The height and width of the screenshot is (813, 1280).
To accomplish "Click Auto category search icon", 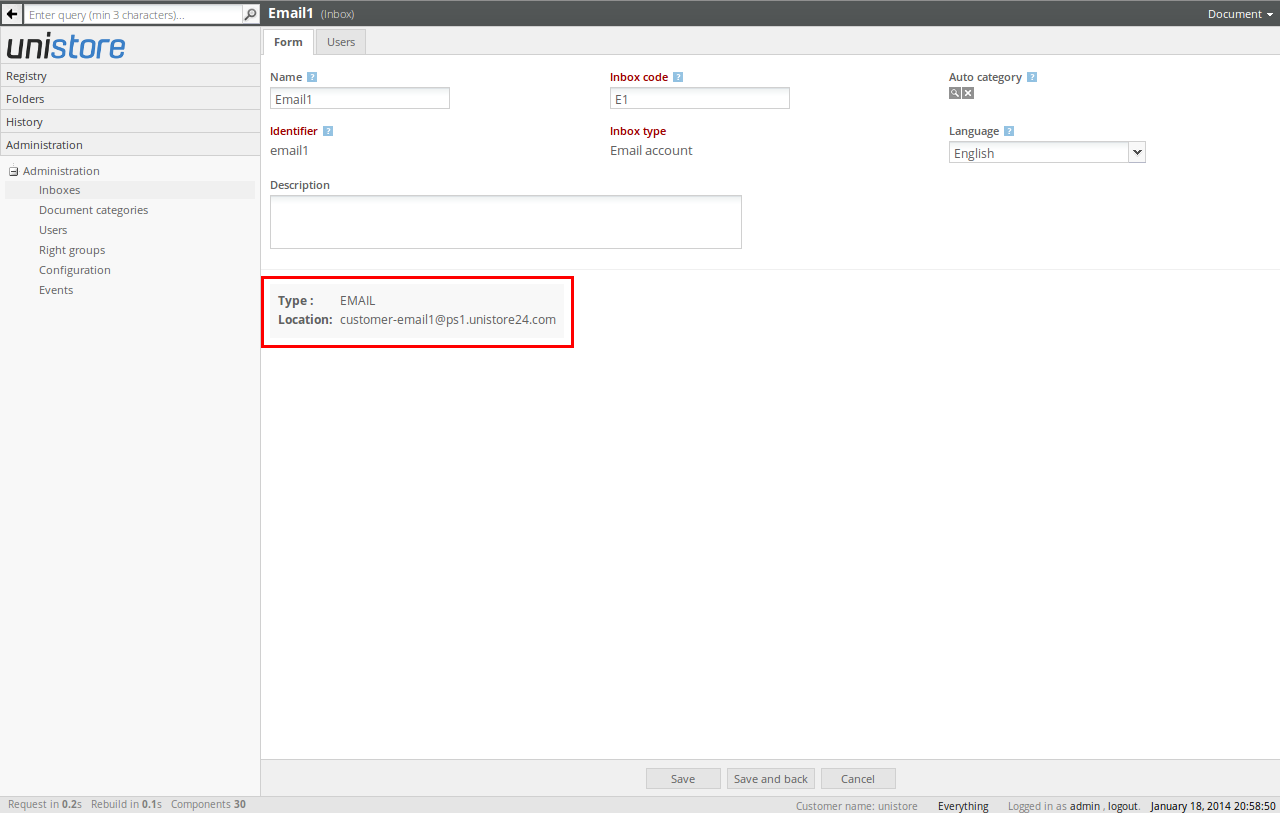I will 955,93.
